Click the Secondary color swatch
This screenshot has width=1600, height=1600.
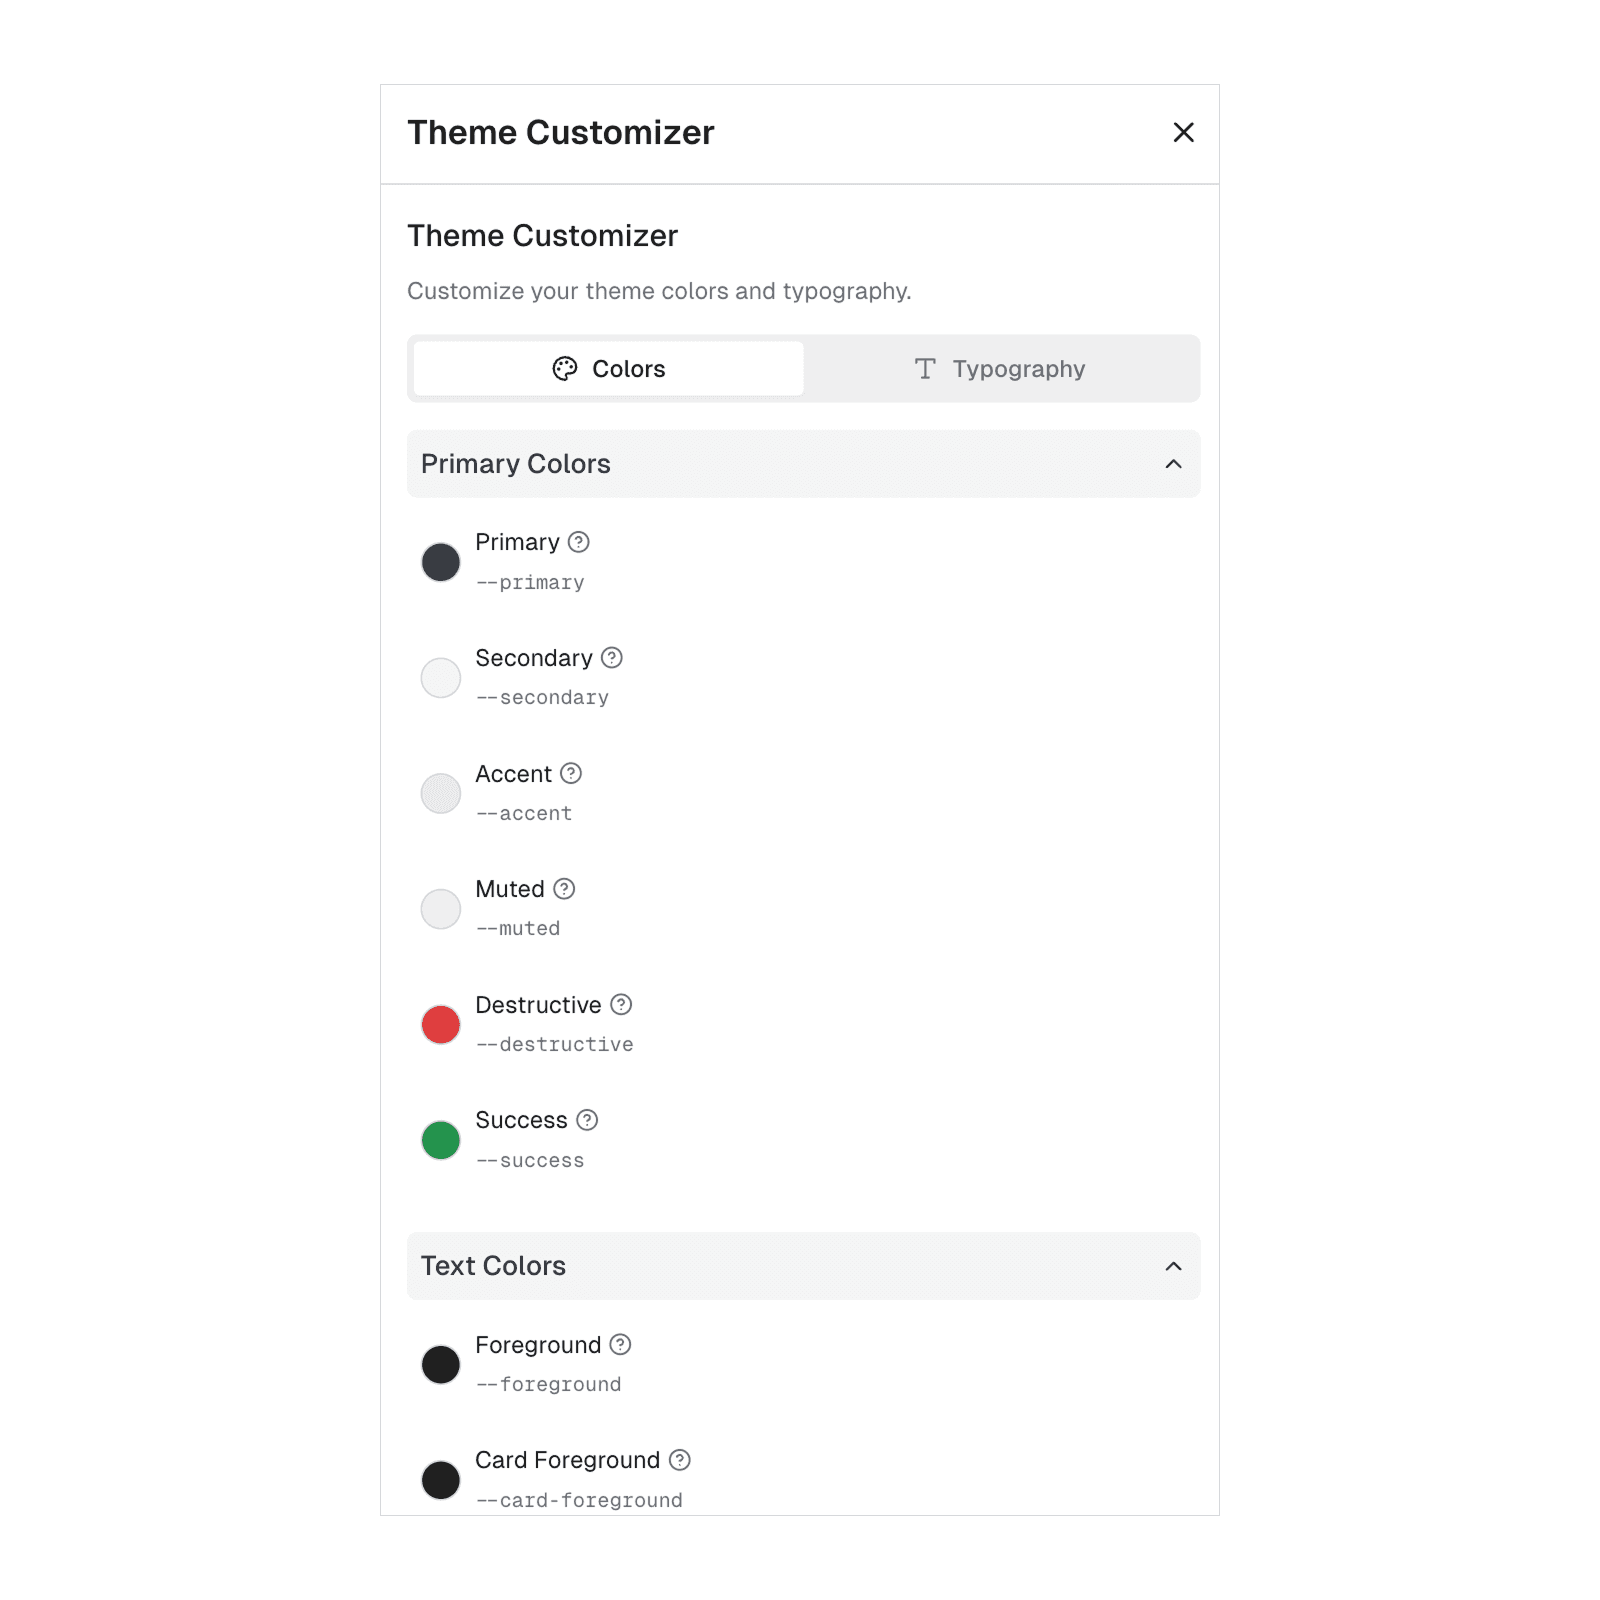tap(441, 678)
